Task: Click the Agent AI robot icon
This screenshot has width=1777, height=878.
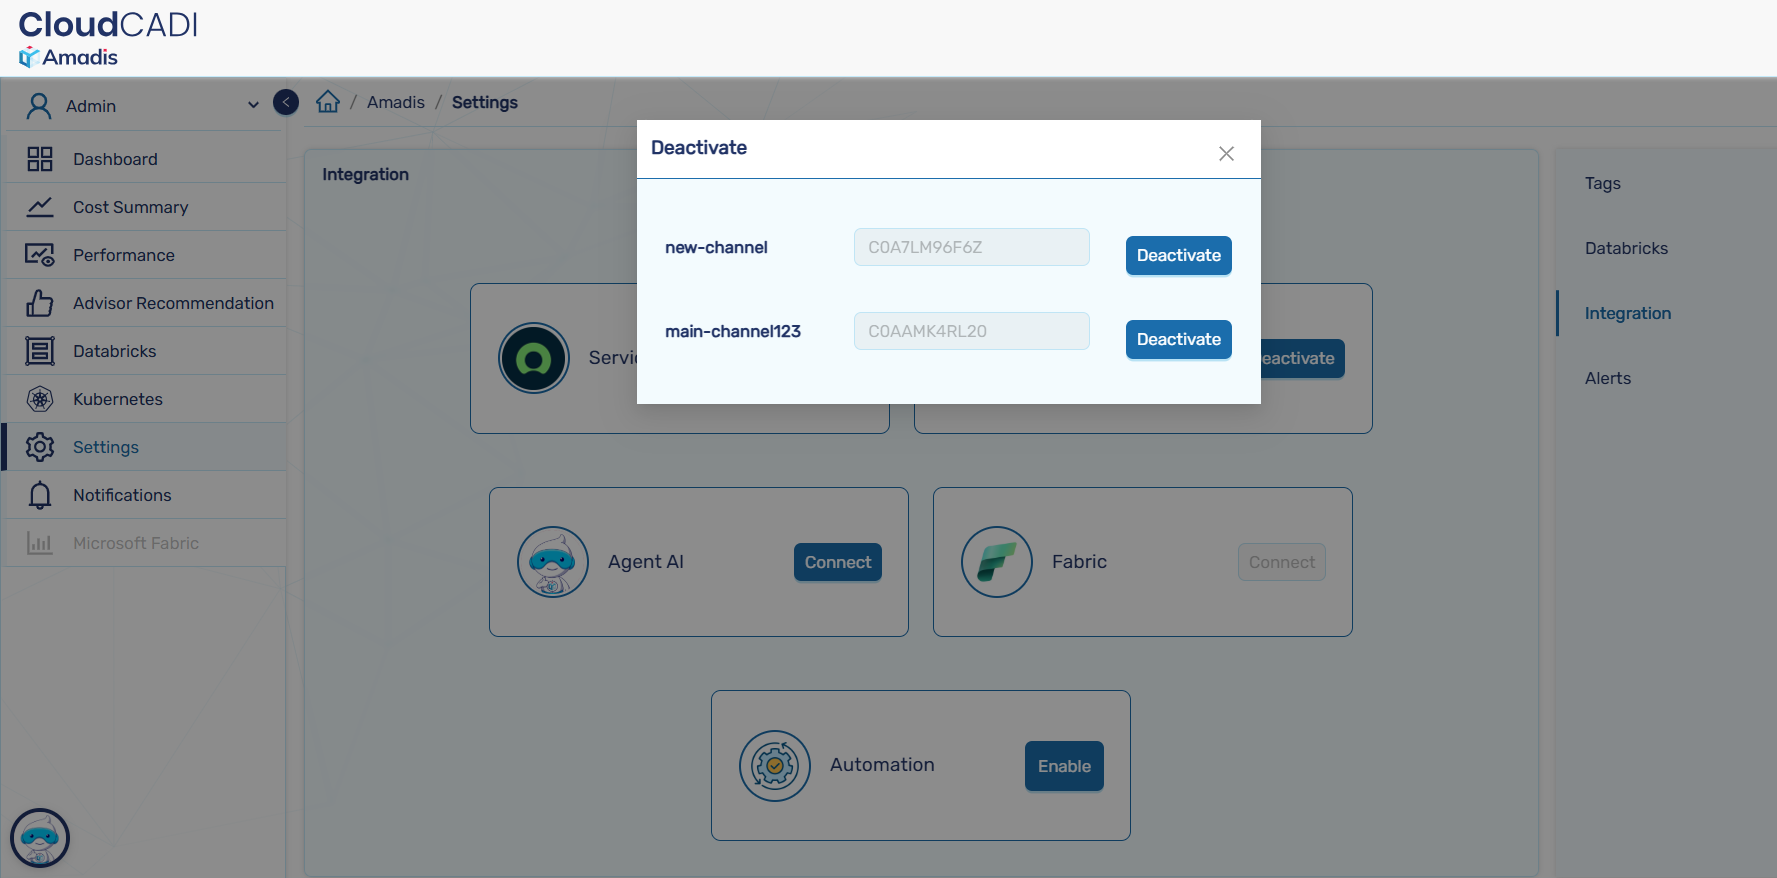Action: (x=552, y=562)
